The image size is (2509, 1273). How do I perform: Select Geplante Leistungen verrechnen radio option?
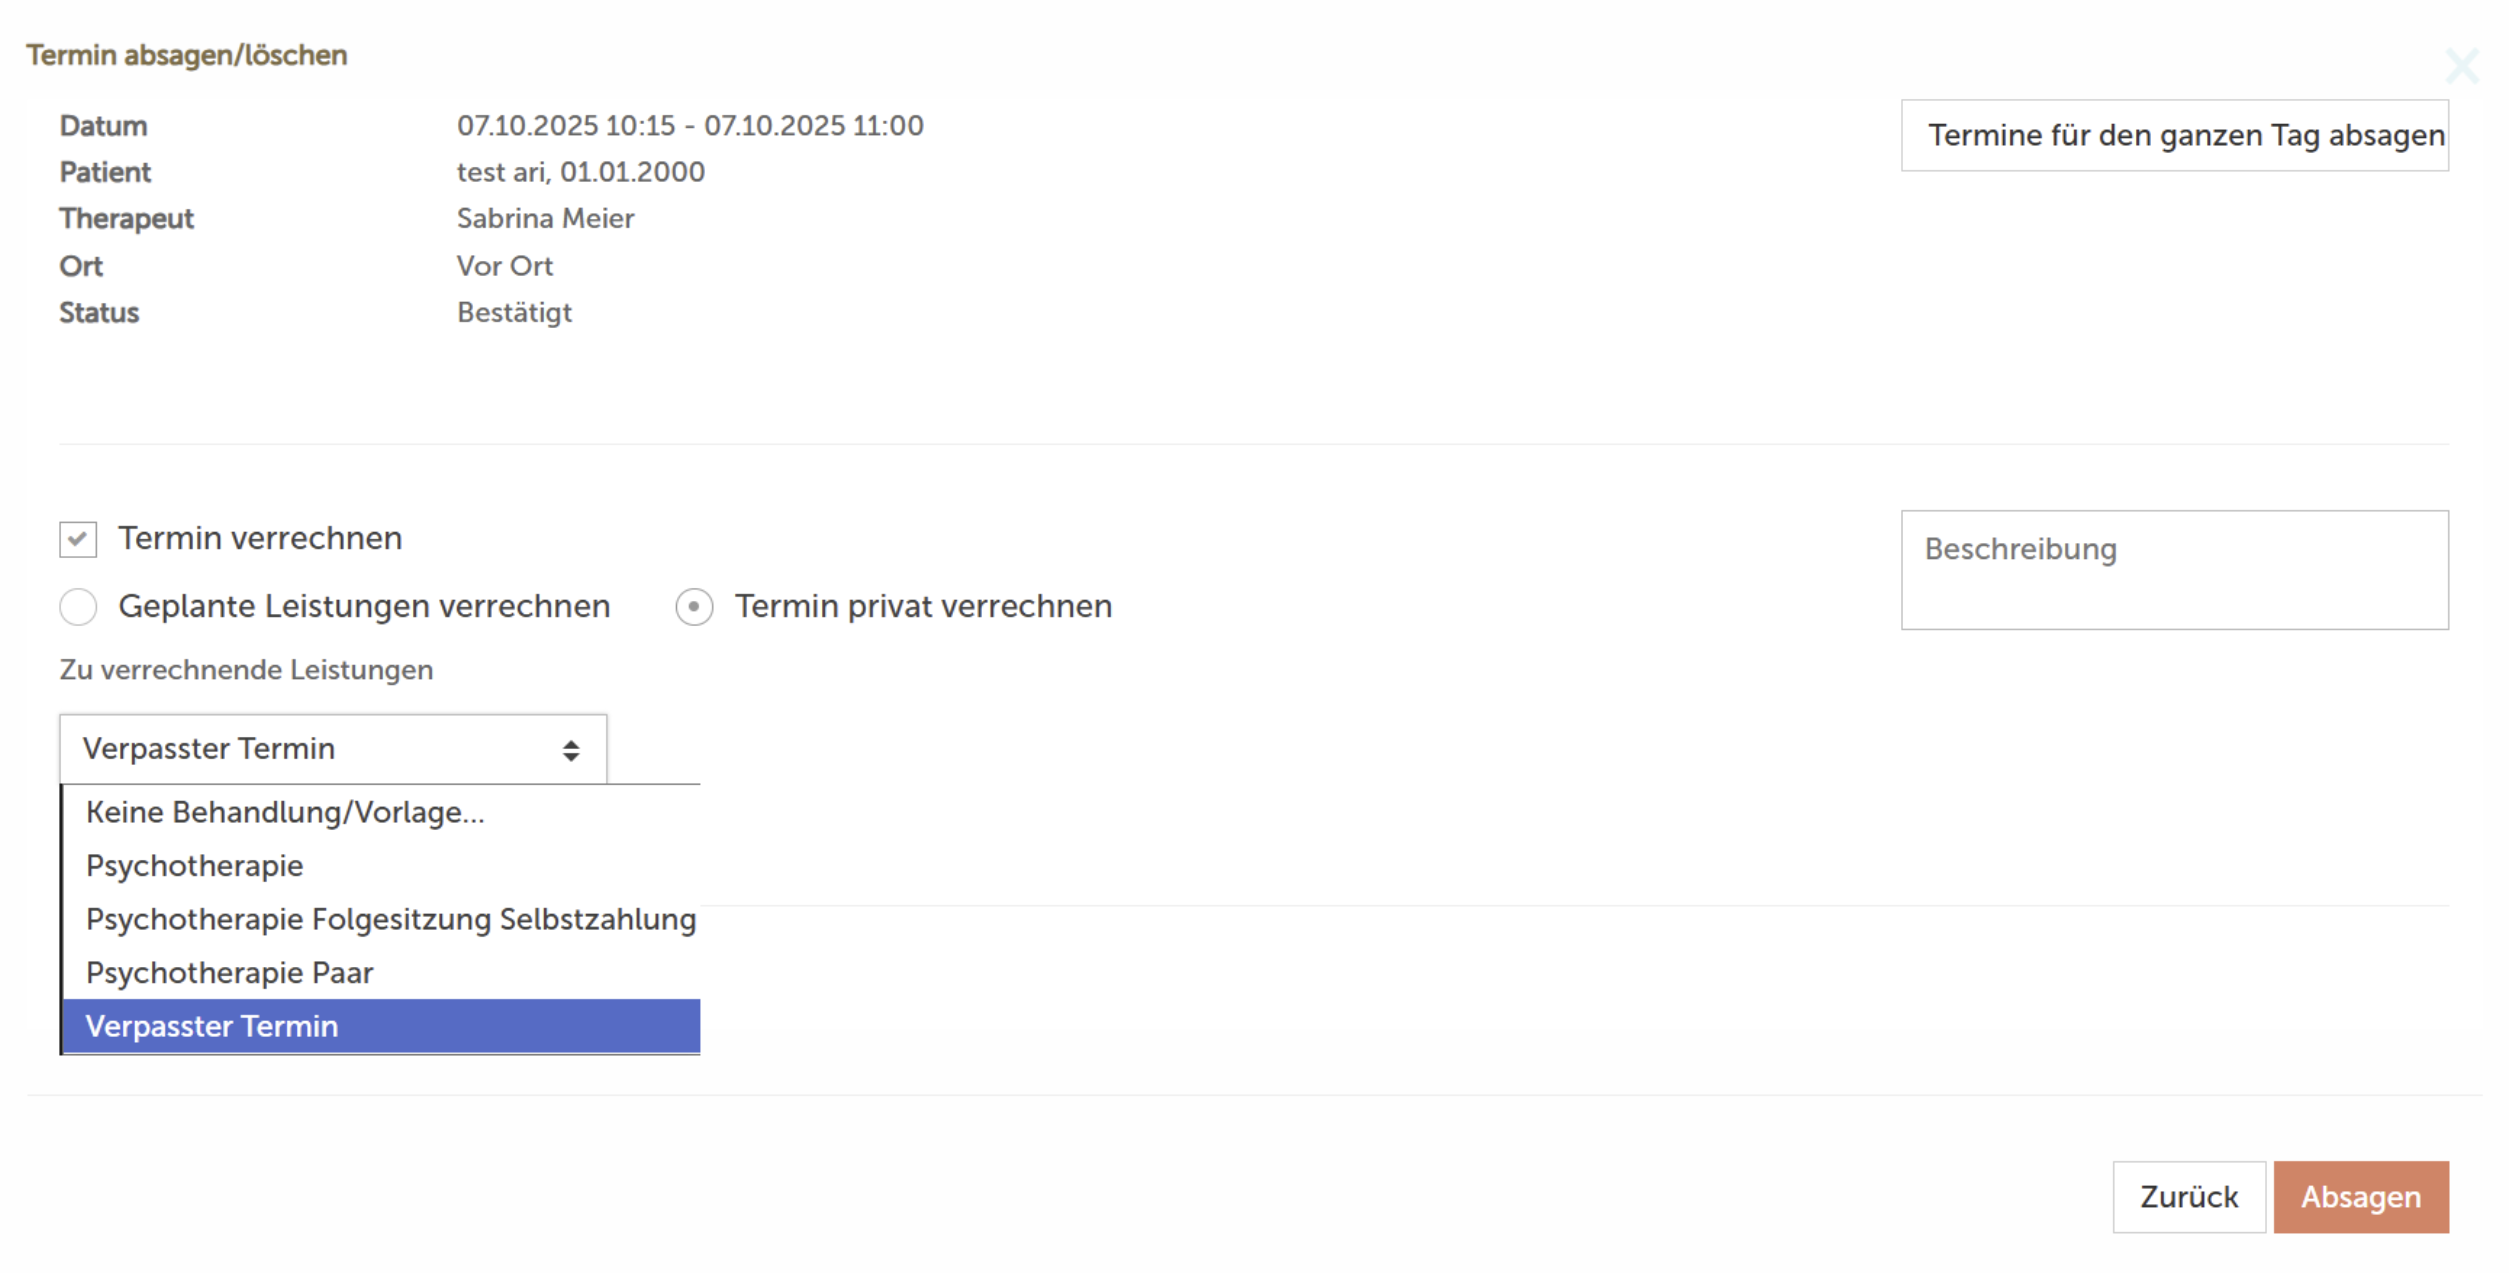point(78,607)
